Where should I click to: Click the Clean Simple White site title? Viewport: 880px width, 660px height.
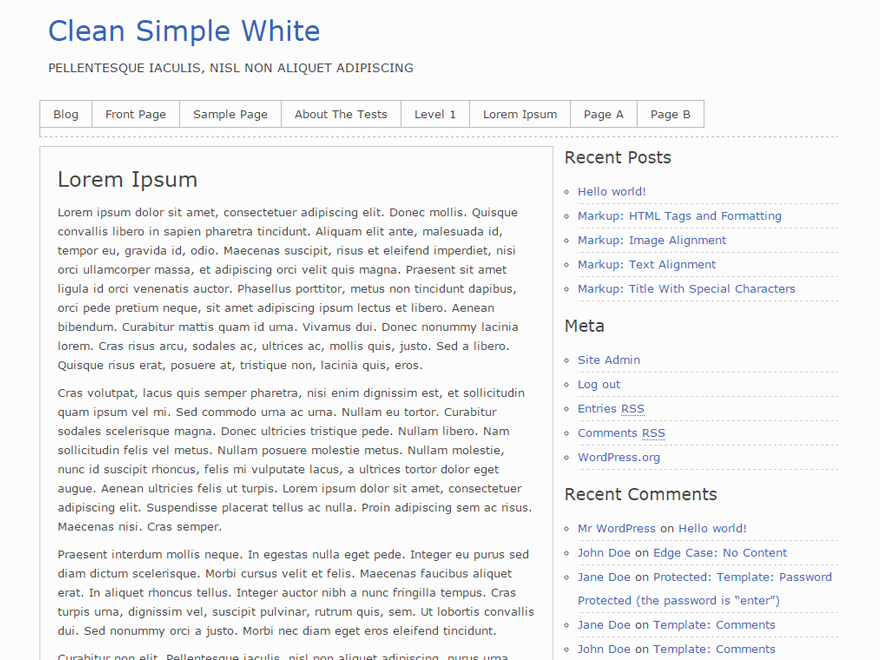(x=184, y=31)
